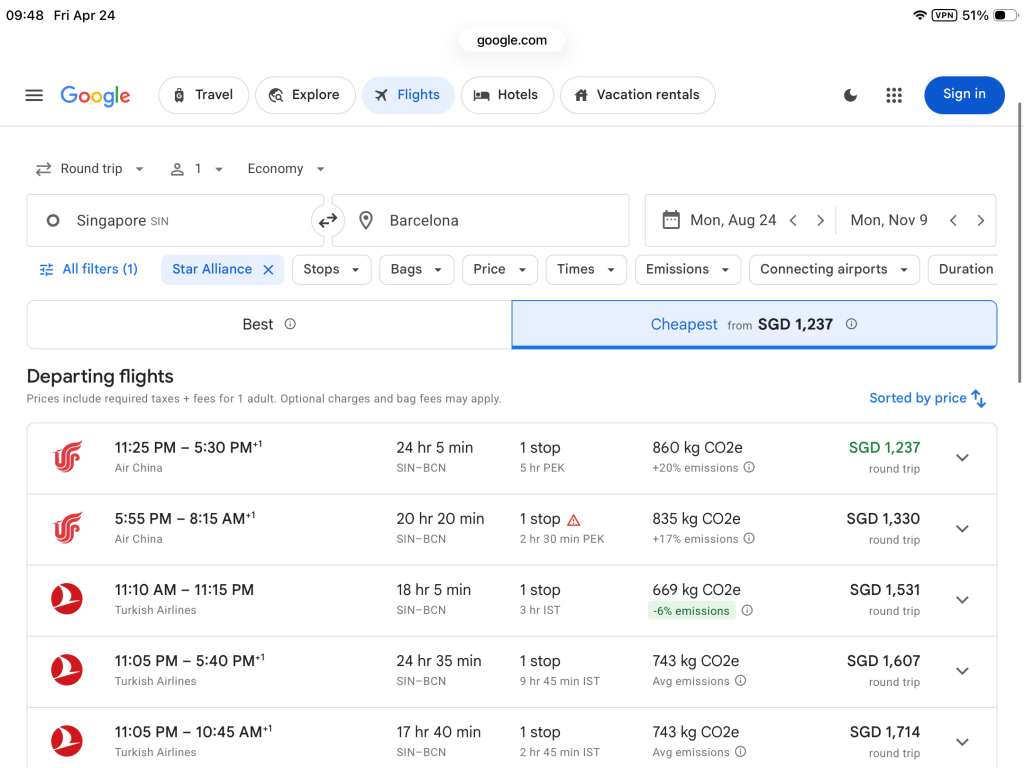This screenshot has width=1024, height=768.
Task: Go to next departure date
Action: (x=821, y=221)
